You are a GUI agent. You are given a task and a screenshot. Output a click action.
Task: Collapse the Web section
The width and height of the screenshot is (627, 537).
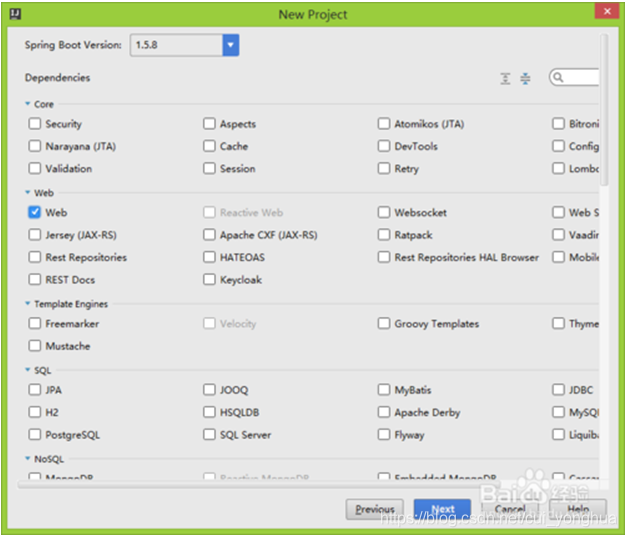tap(28, 192)
